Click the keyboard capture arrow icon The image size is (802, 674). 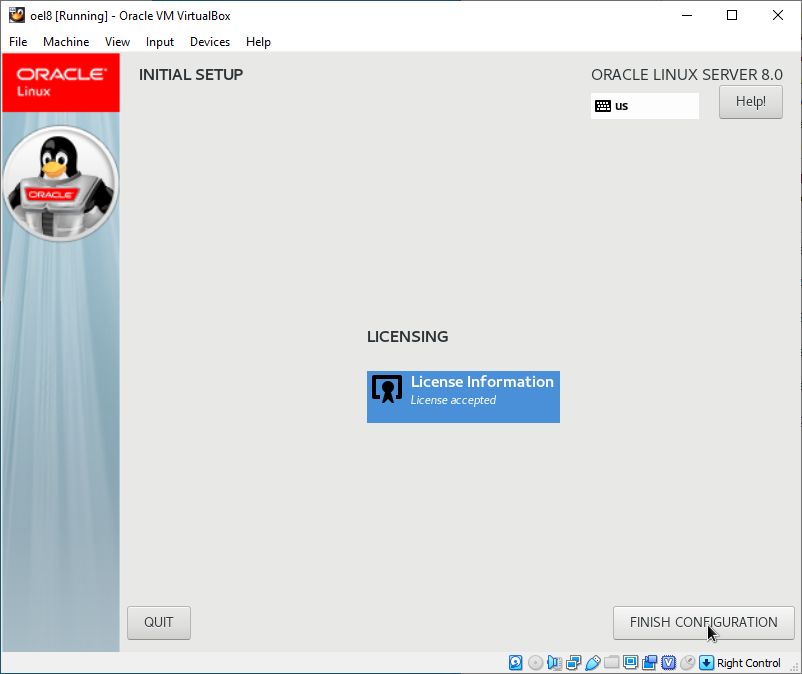706,663
